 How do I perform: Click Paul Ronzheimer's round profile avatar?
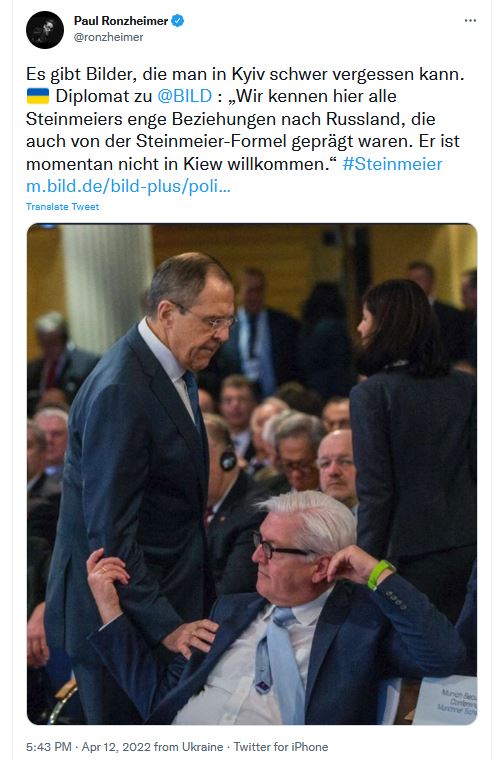click(x=45, y=30)
